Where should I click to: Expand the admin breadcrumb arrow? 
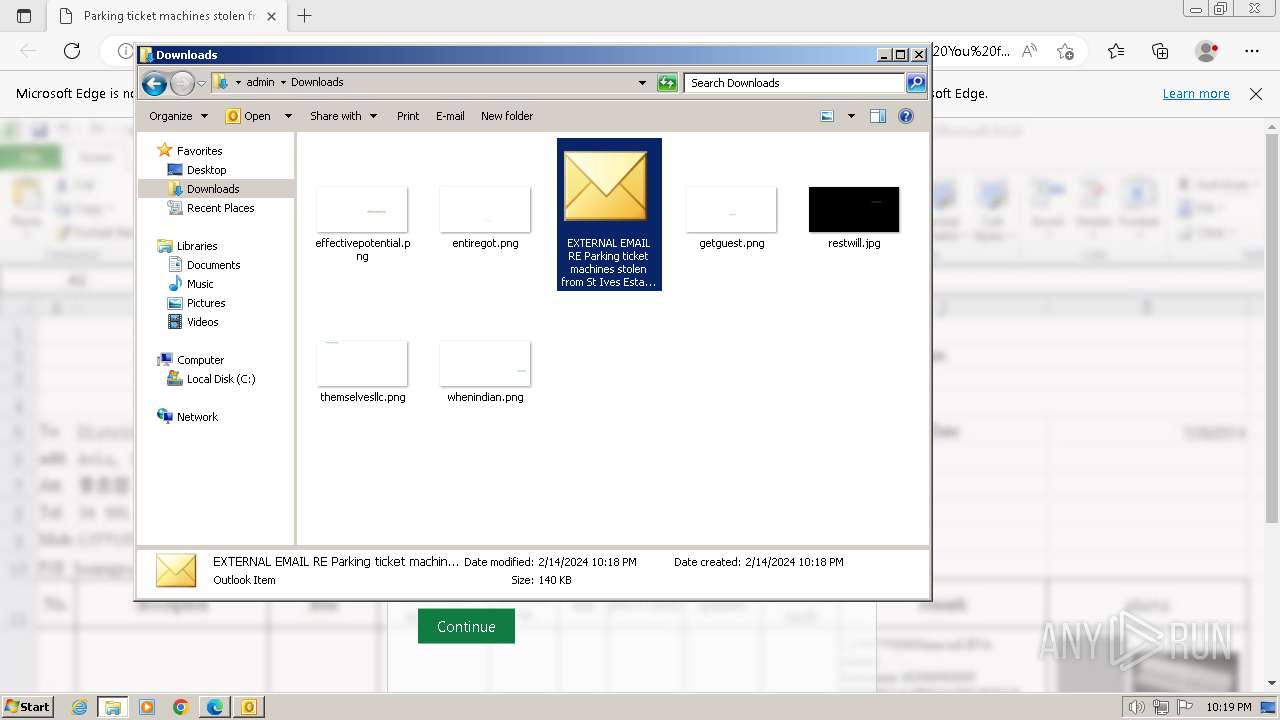pyautogui.click(x=283, y=83)
